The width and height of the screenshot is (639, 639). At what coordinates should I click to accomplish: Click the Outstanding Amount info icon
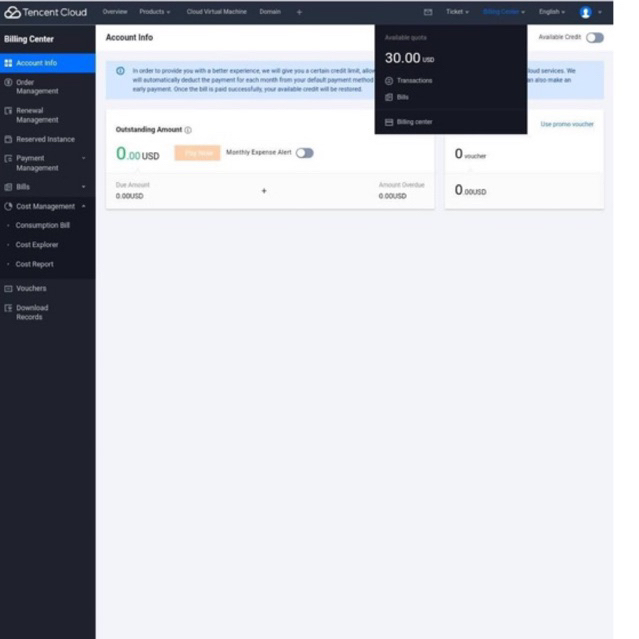[x=188, y=130]
